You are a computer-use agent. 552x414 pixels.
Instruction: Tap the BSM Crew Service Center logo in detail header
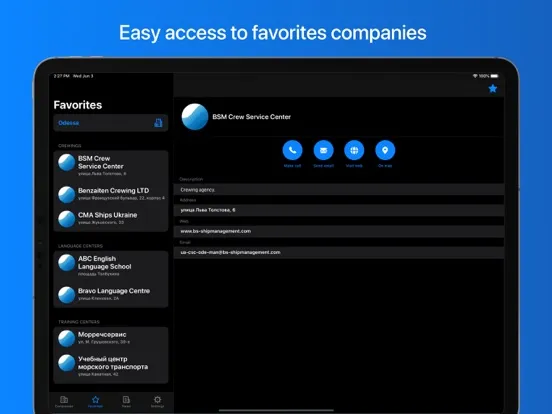click(195, 117)
